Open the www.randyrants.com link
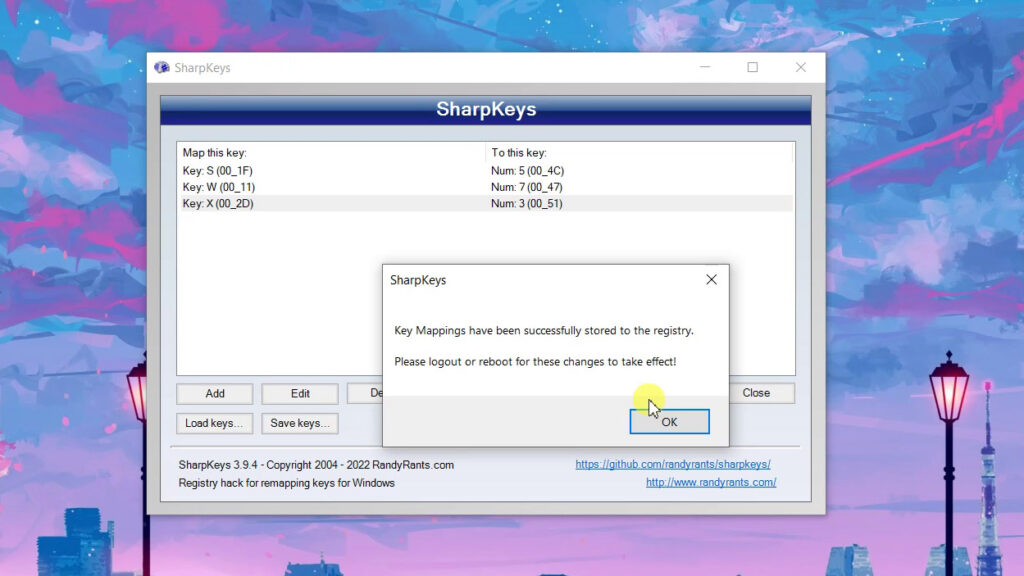1024x576 pixels. point(711,483)
